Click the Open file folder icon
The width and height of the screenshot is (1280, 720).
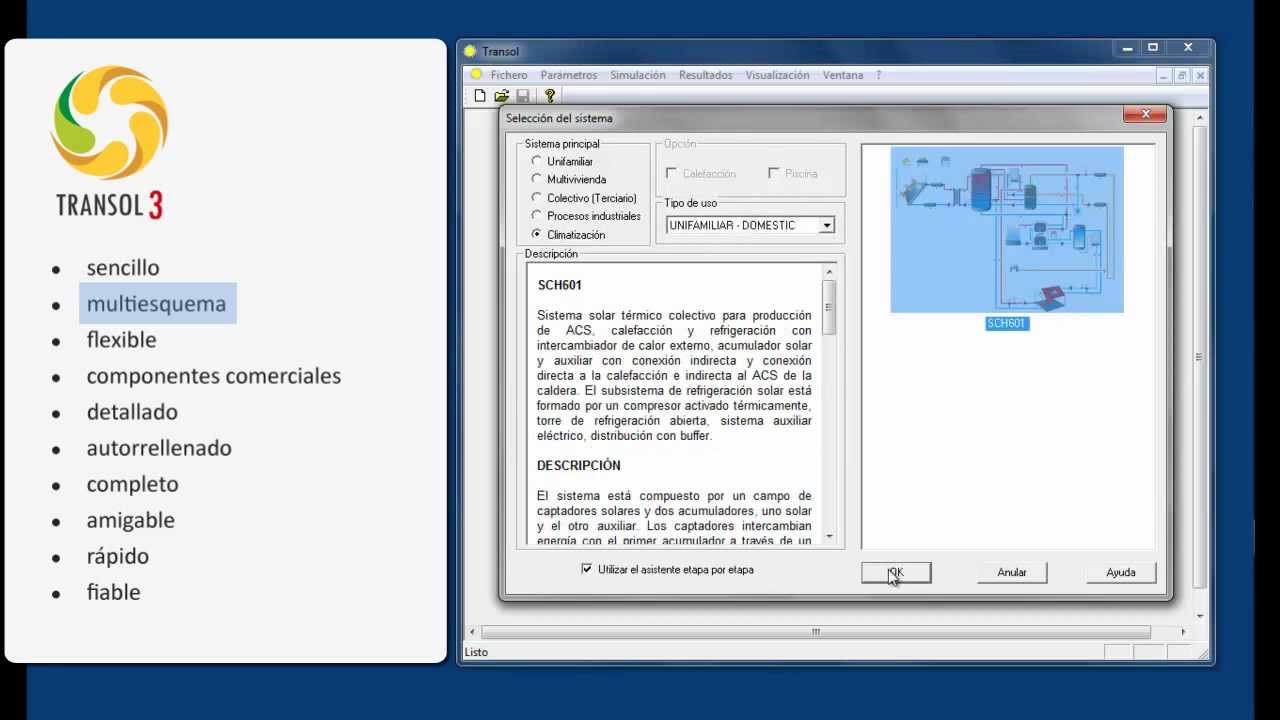502,96
